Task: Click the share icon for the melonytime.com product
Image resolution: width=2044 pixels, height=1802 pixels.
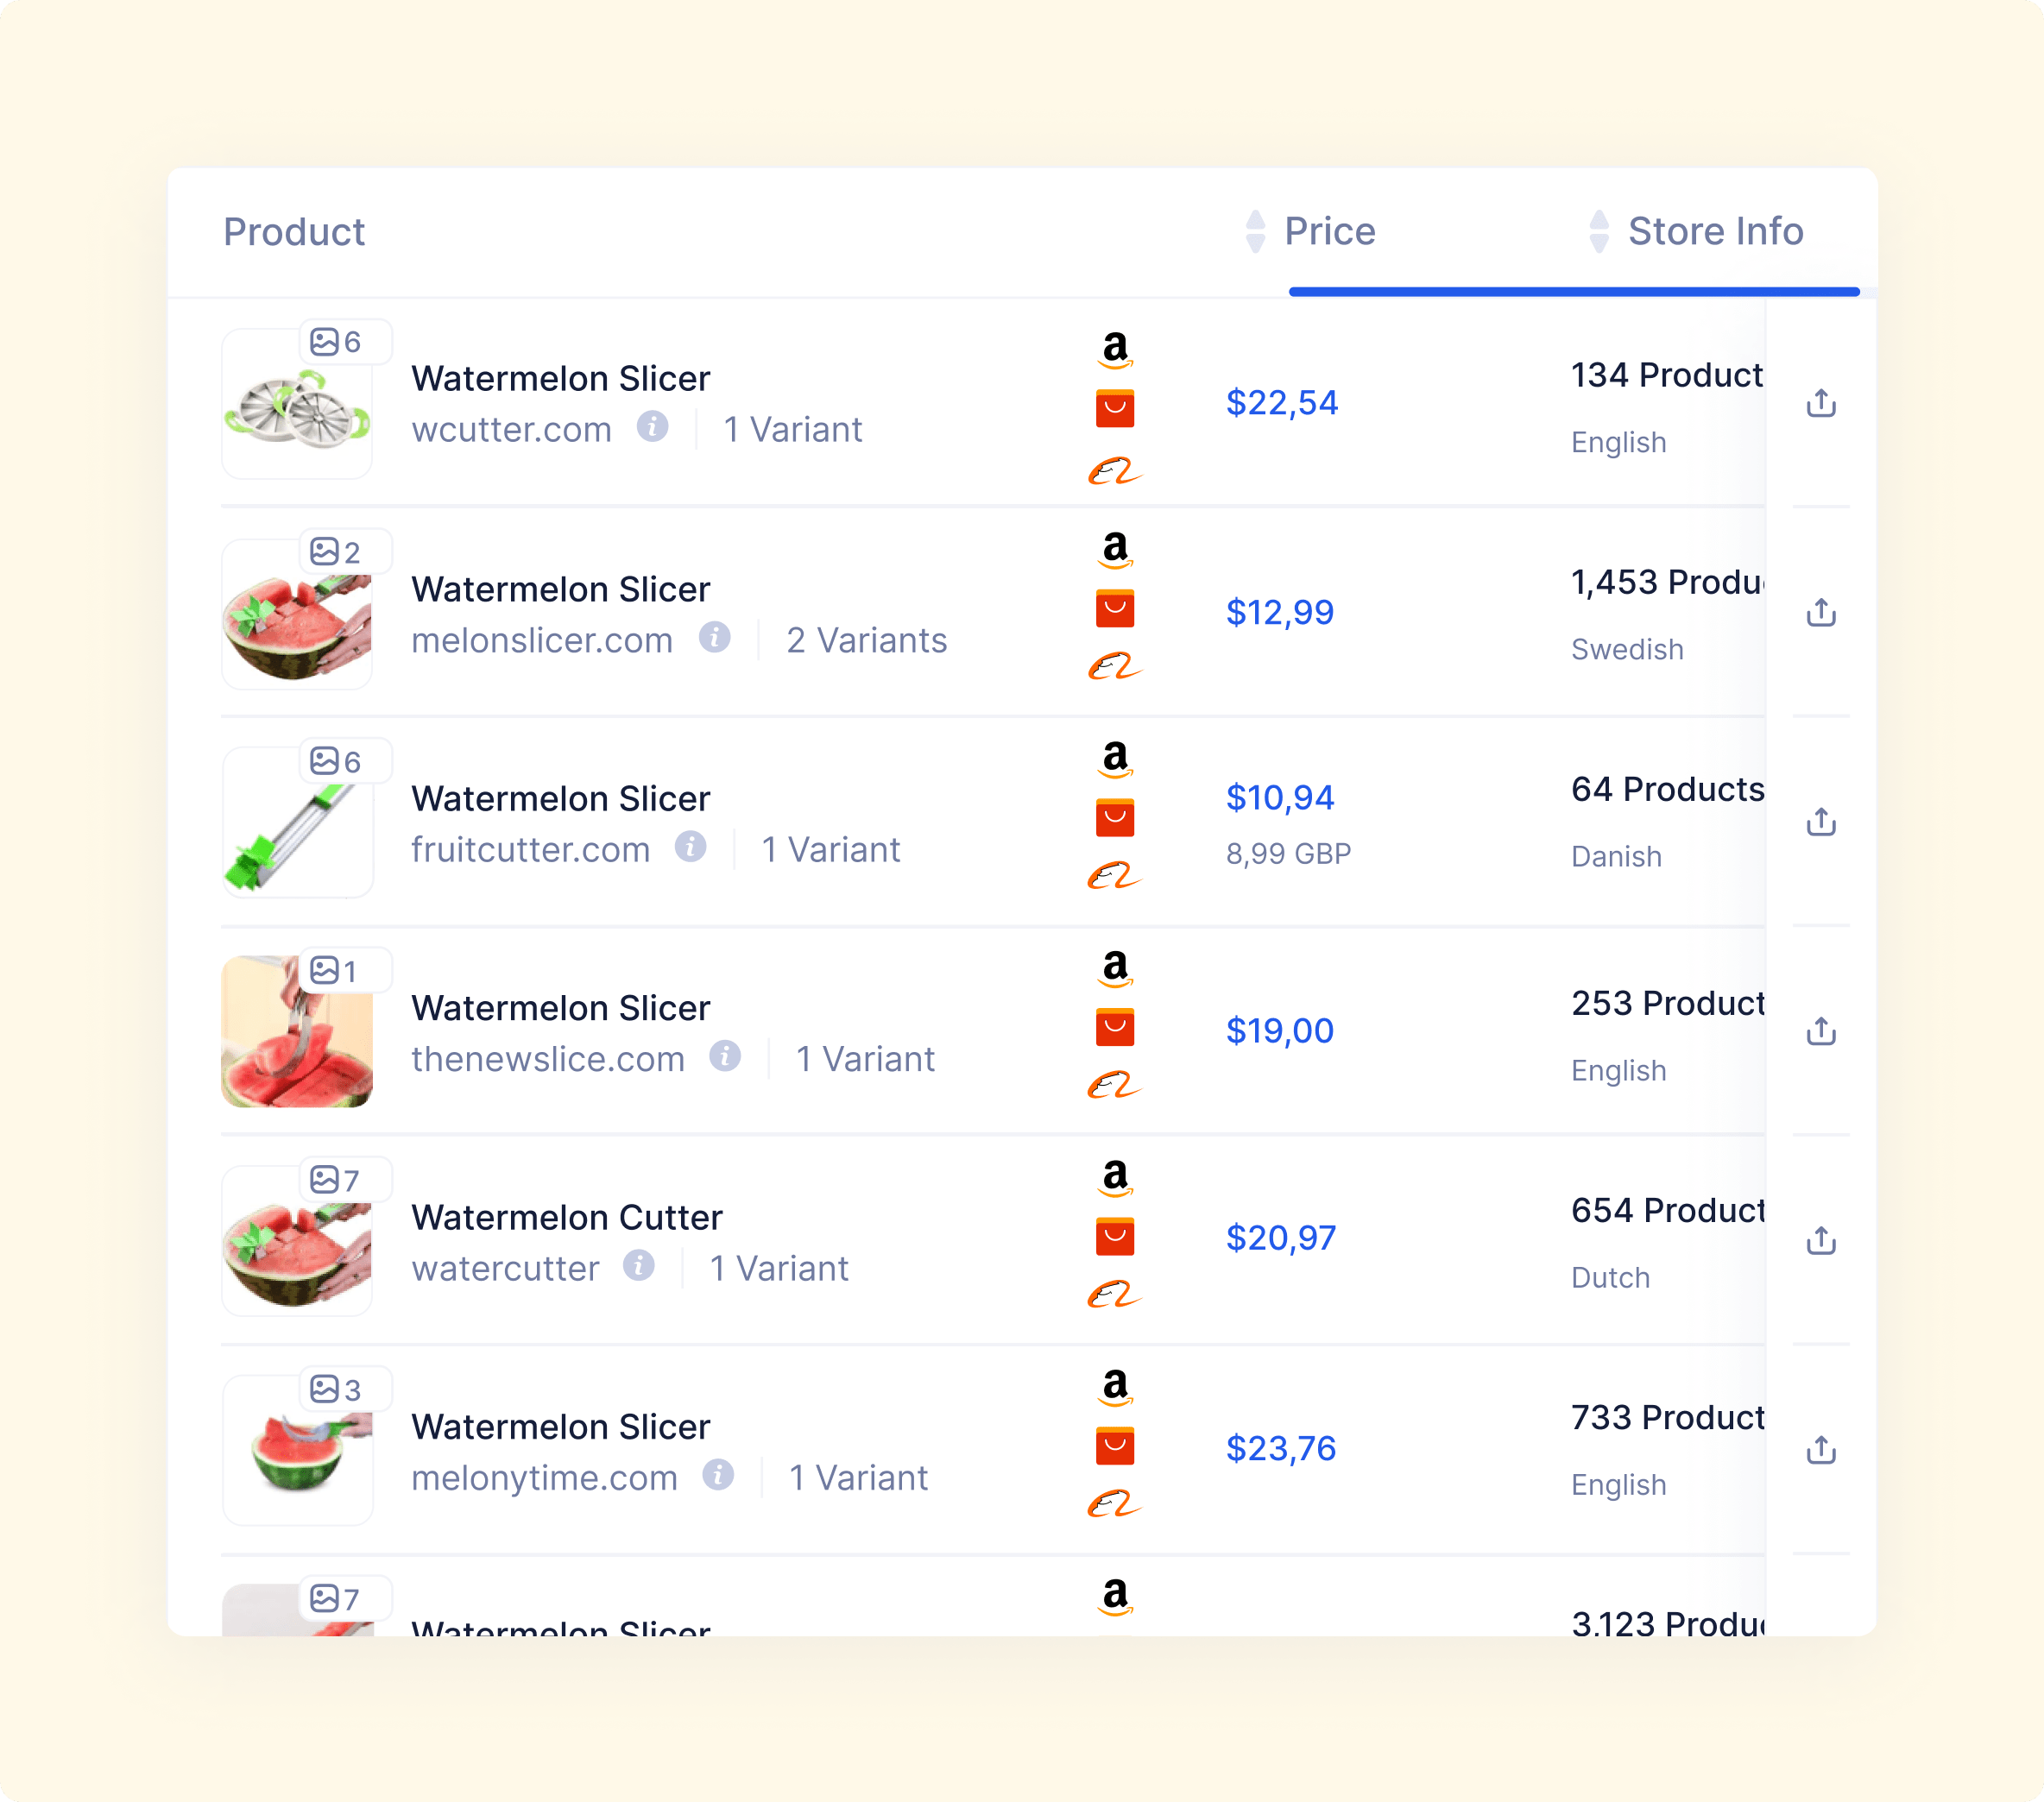Action: (x=1822, y=1448)
